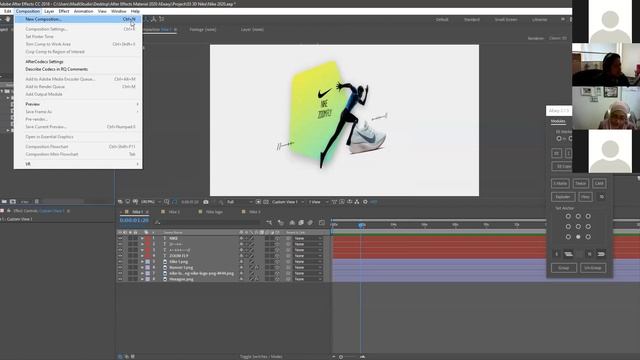The height and width of the screenshot is (360, 640).
Task: Take snapshot with camera icon
Action: (206, 202)
